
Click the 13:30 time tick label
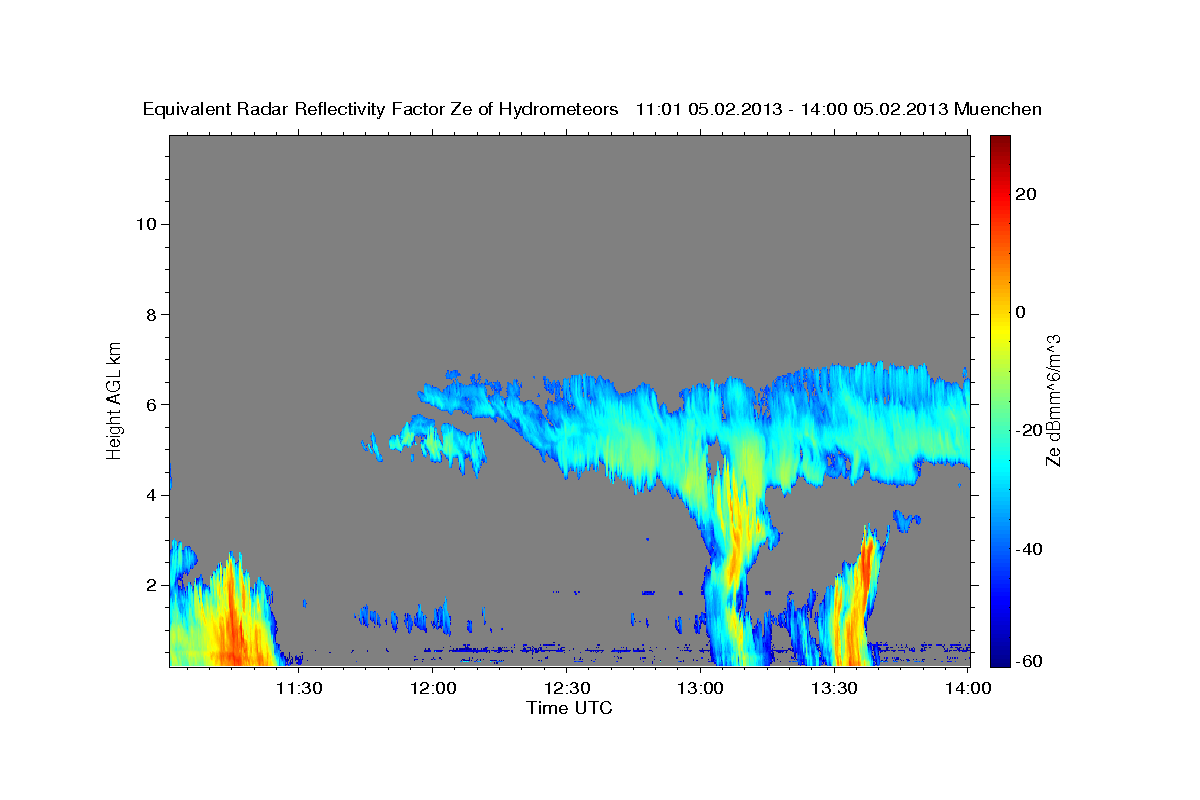pyautogui.click(x=835, y=689)
